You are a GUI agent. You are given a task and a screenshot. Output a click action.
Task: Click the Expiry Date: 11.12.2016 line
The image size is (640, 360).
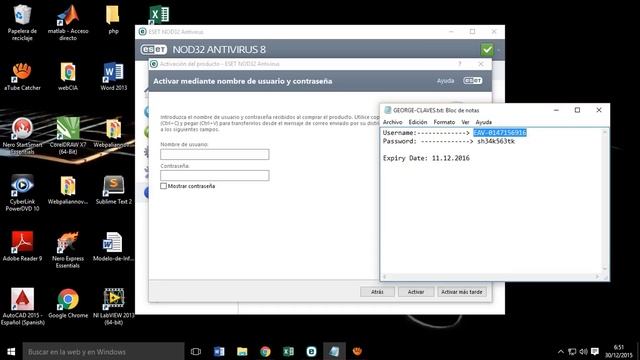pos(426,158)
